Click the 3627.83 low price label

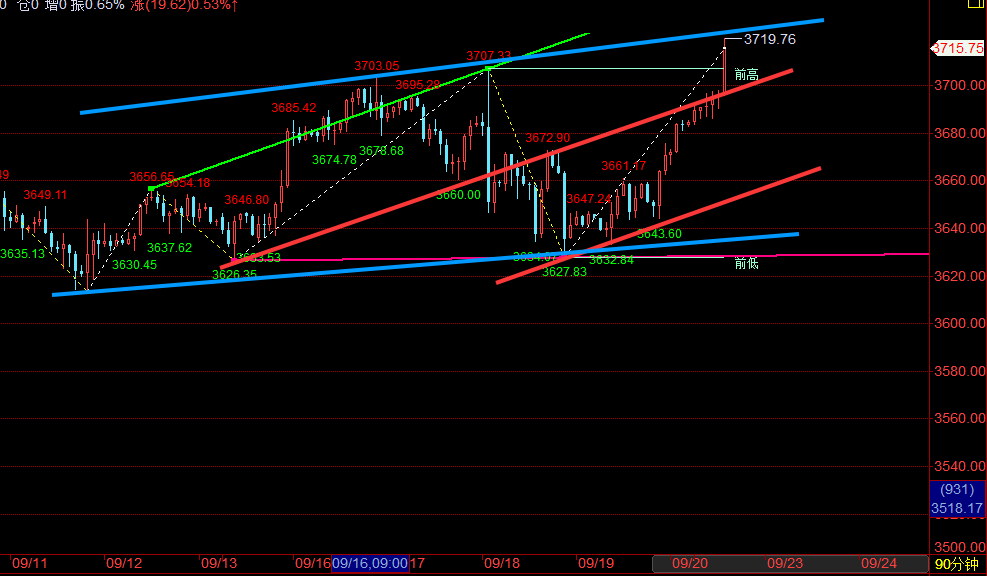pyautogui.click(x=564, y=271)
